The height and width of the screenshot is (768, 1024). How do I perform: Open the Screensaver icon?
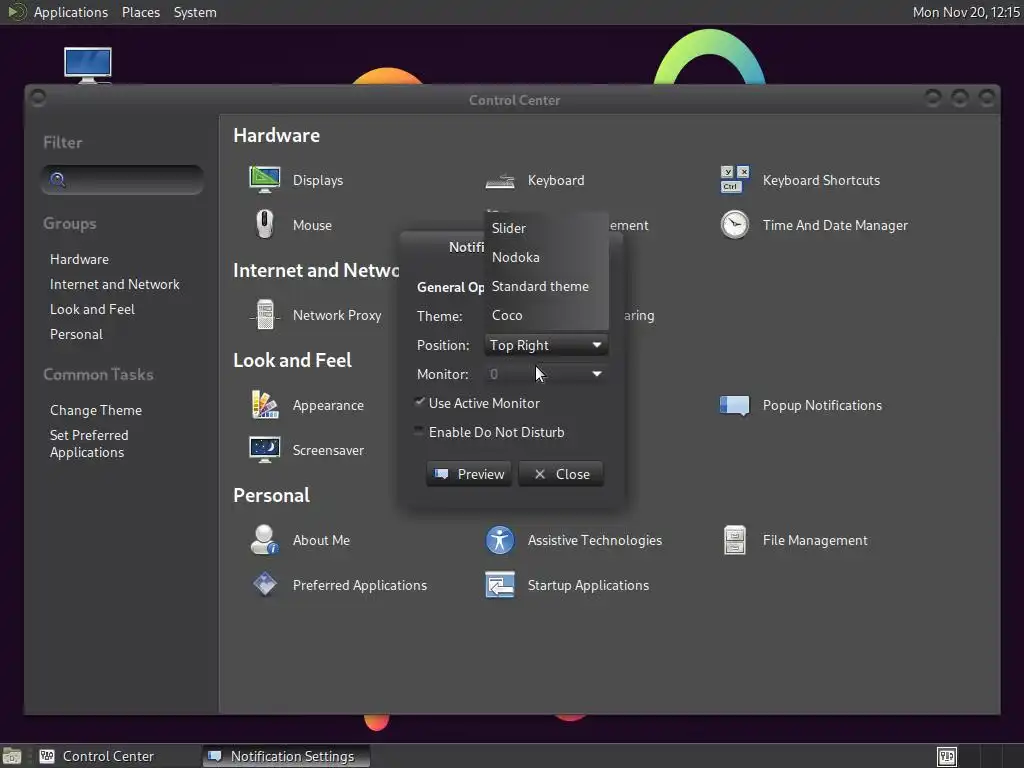coord(264,450)
